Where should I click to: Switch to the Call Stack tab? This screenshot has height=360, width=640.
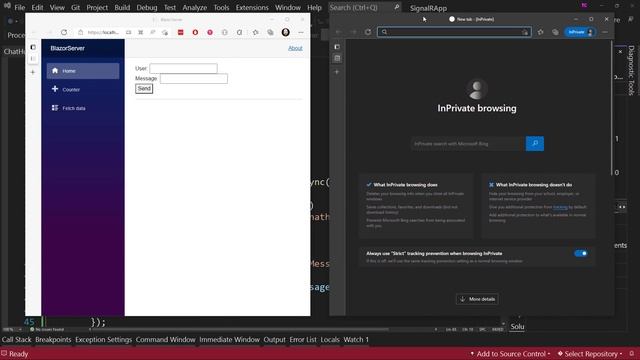click(16, 340)
